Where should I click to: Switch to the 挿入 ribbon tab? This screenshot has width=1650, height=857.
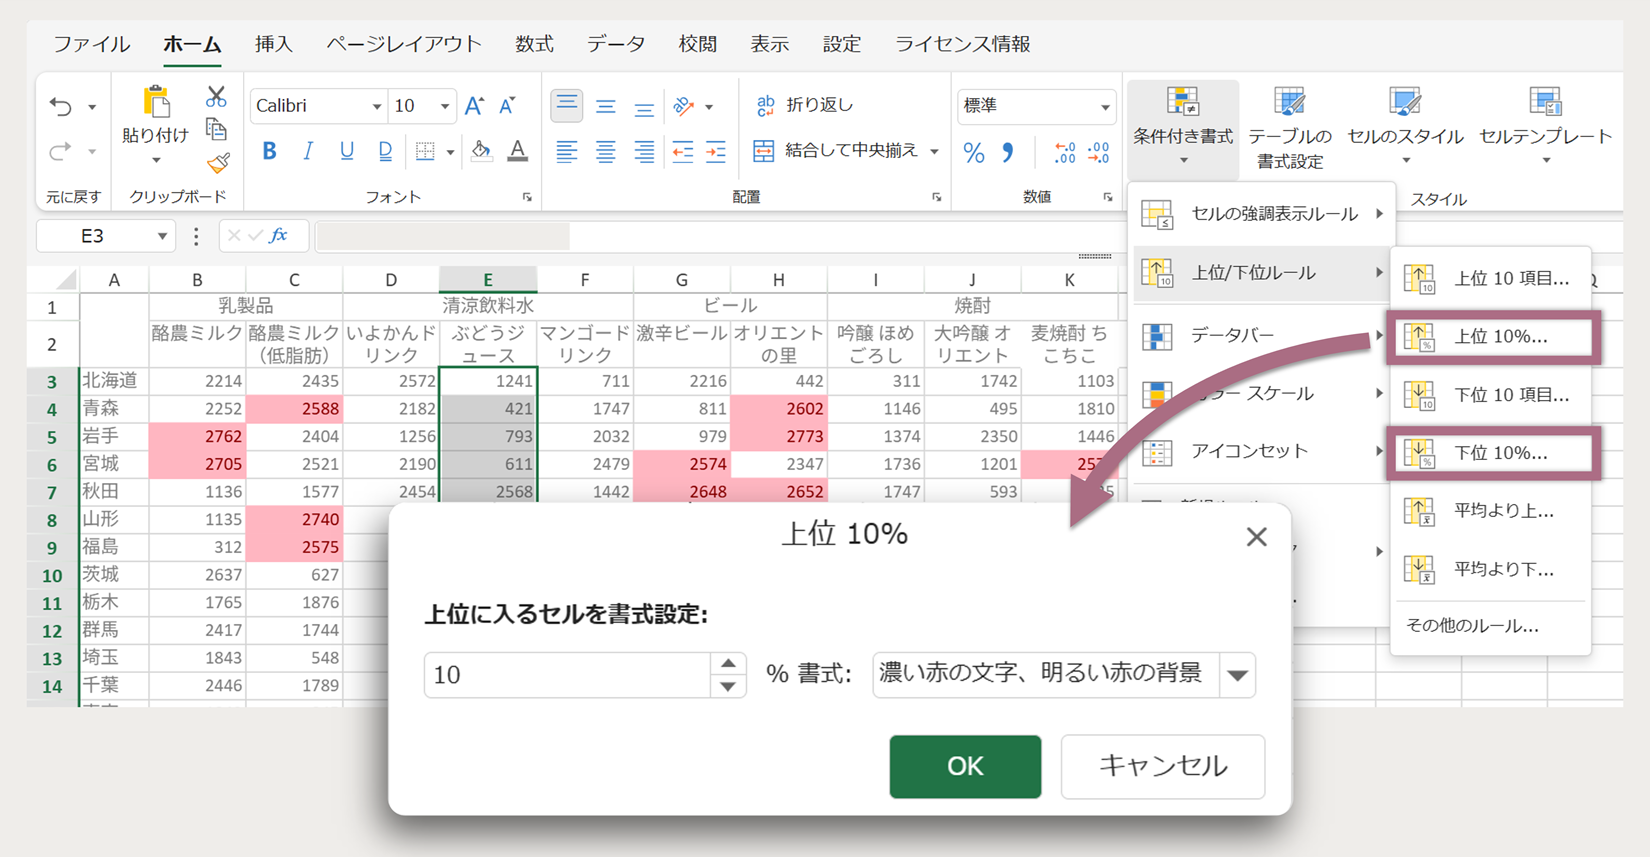pos(273,44)
